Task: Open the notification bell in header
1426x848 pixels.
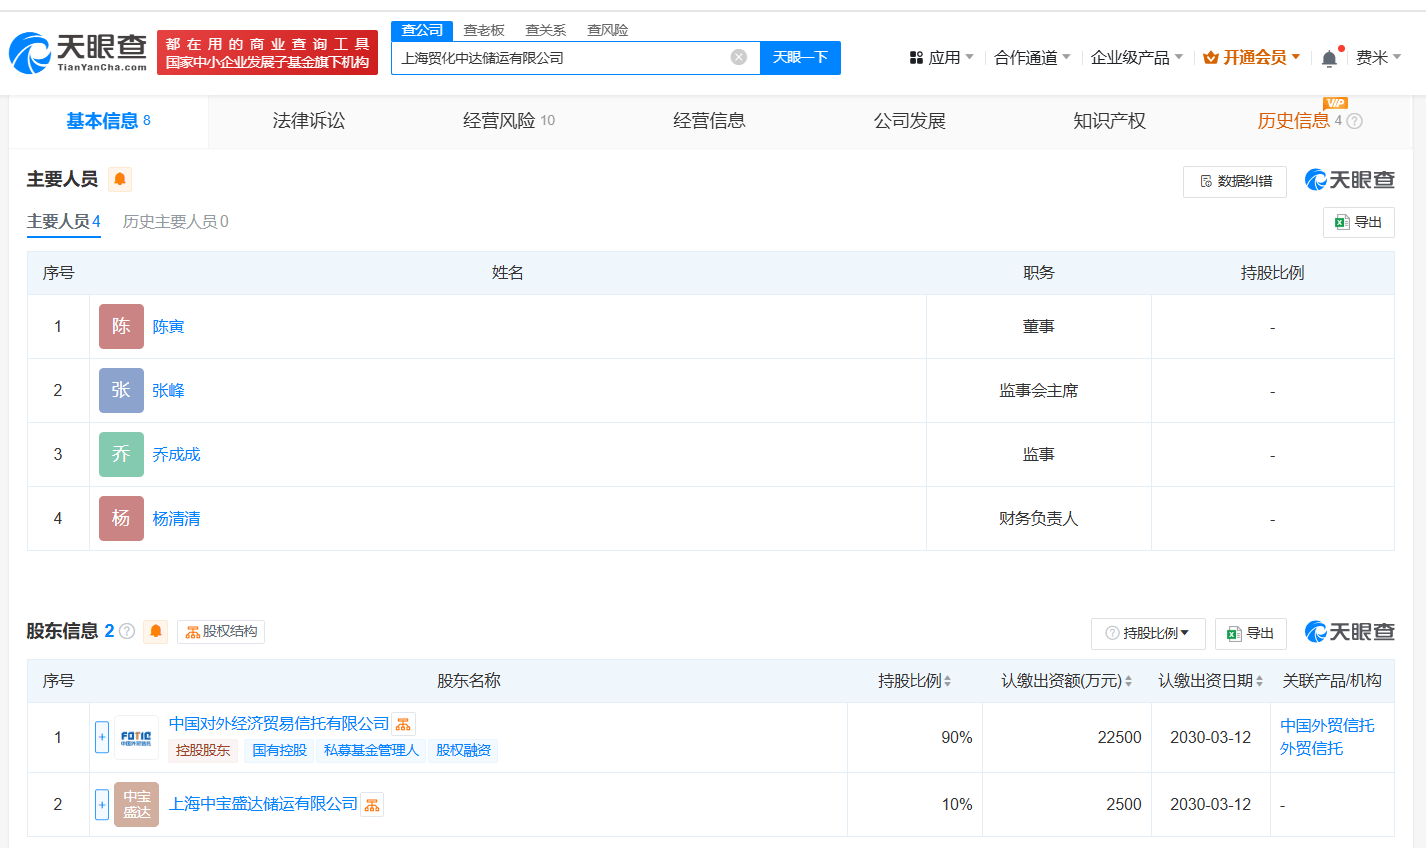Action: 1329,59
